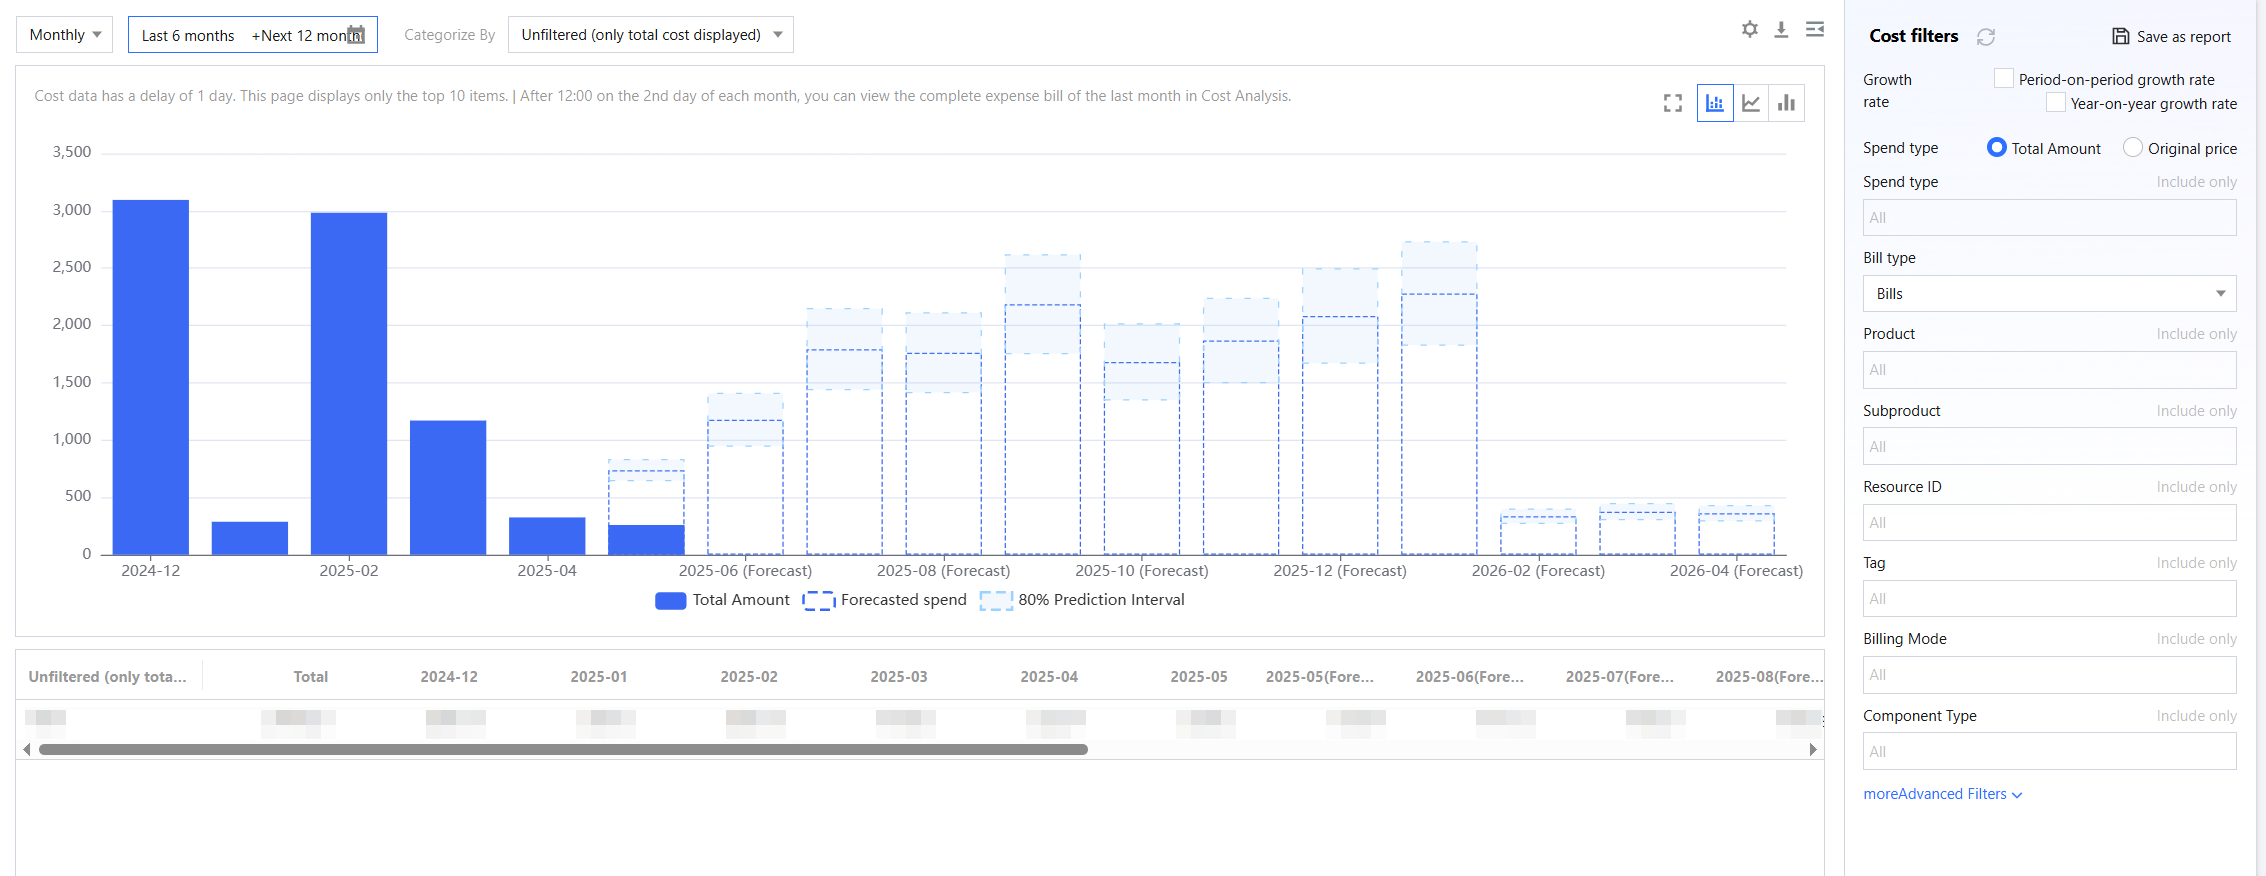Click the Total column header
Image resolution: width=2266 pixels, height=876 pixels.
[x=311, y=677]
